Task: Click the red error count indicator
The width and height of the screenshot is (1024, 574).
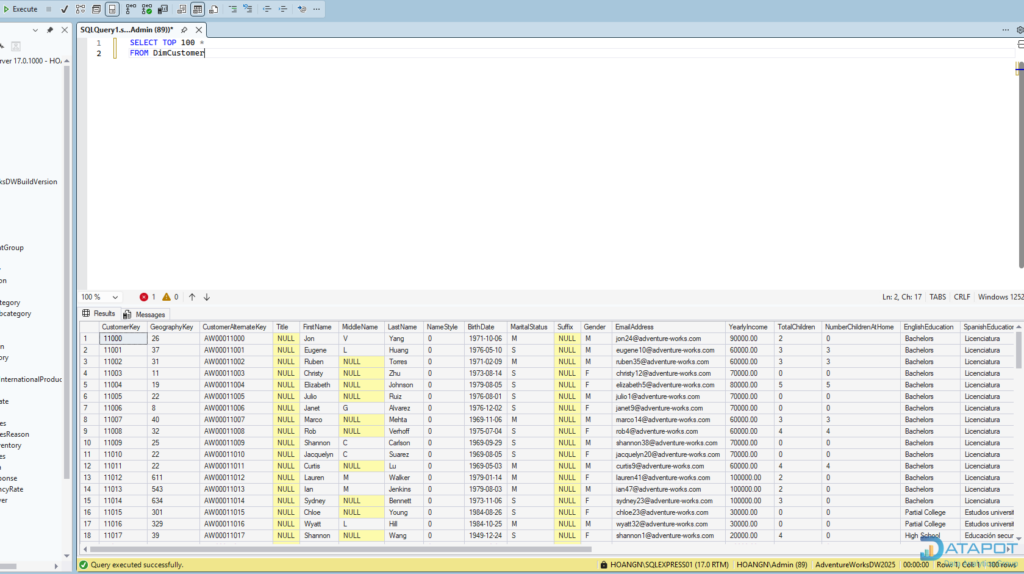Action: [148, 297]
